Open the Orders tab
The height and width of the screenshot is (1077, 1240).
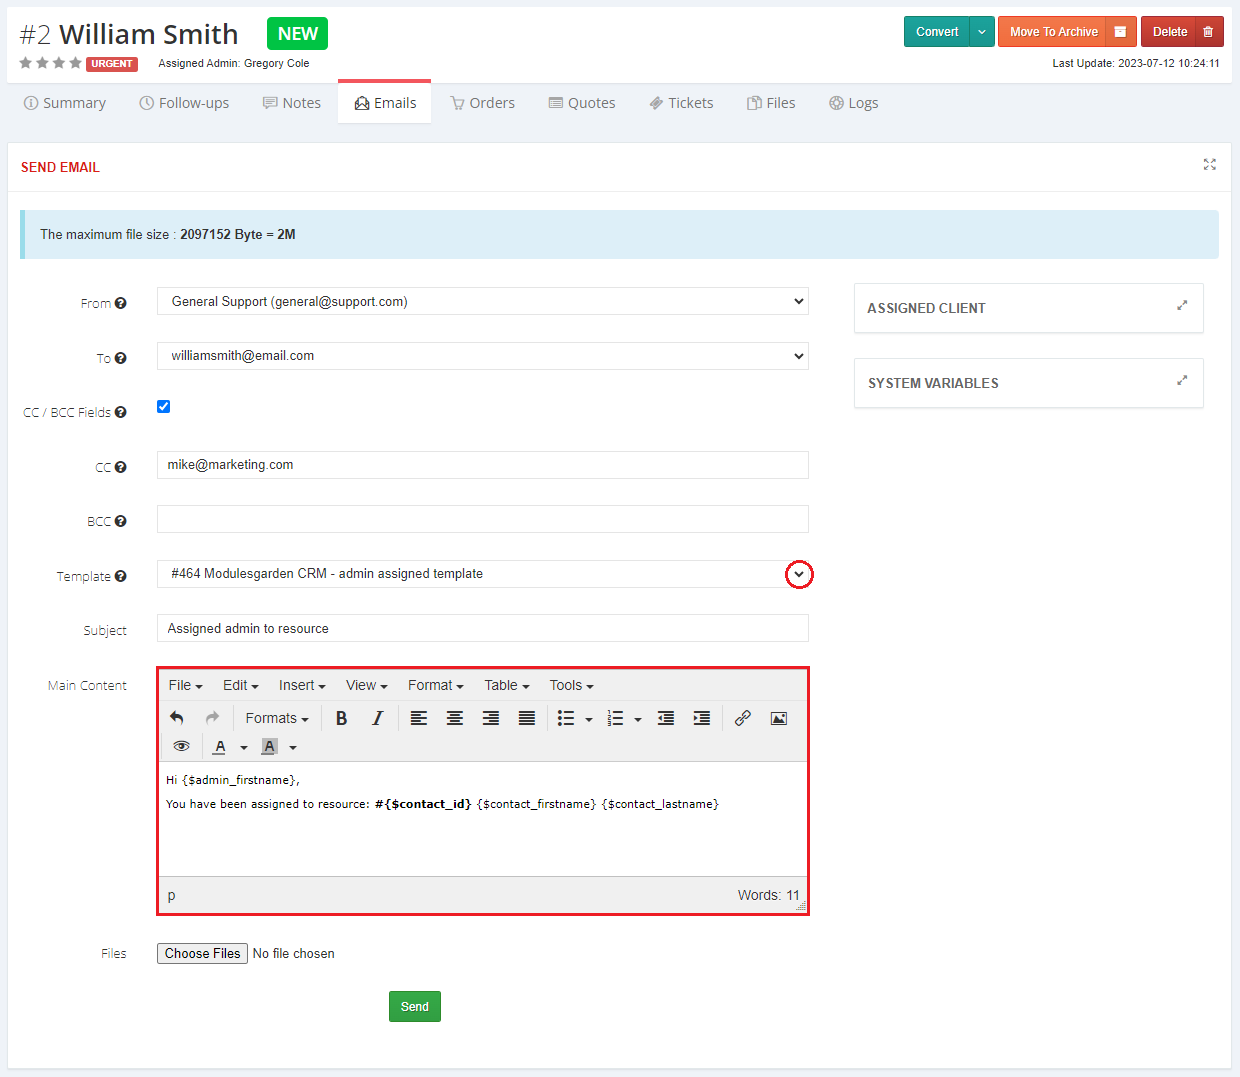(x=482, y=103)
